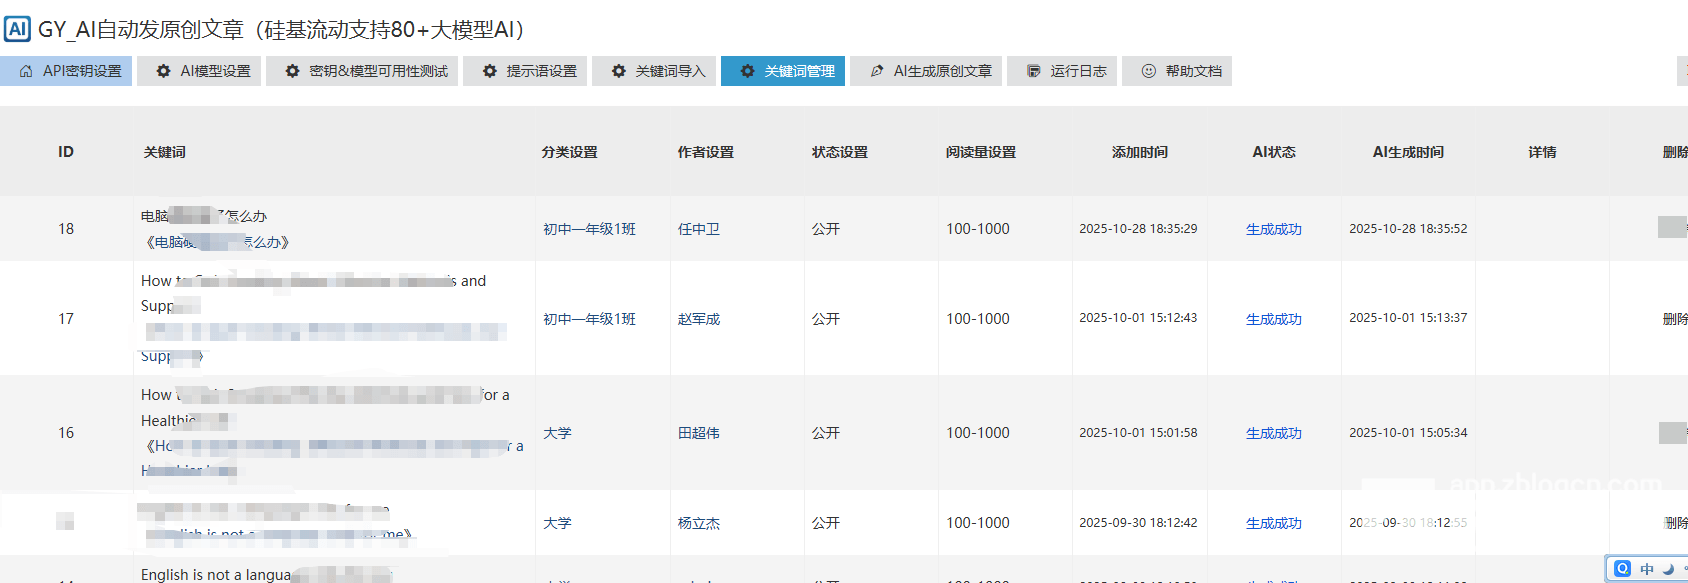1688x583 pixels.
Task: Click home icon on API密钥设置 tab
Action: click(26, 71)
